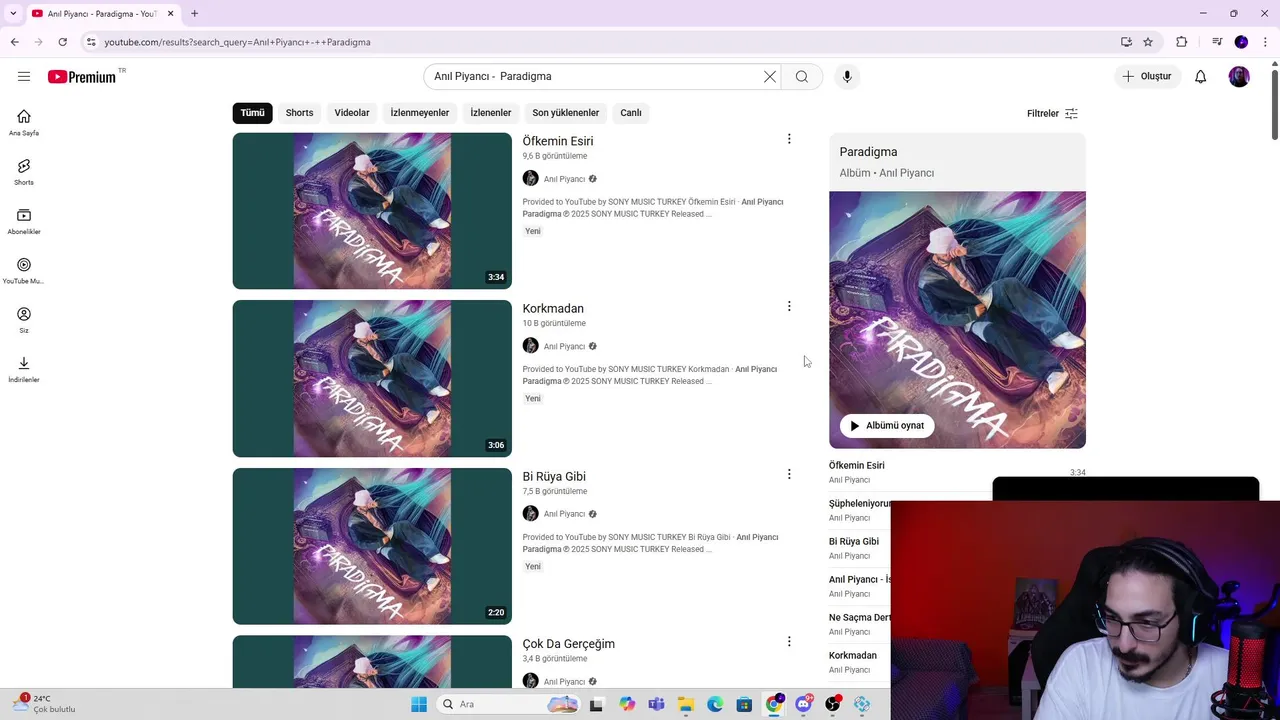Select the Videolar filter chip
Screen dimensions: 1280x720
click(x=352, y=113)
